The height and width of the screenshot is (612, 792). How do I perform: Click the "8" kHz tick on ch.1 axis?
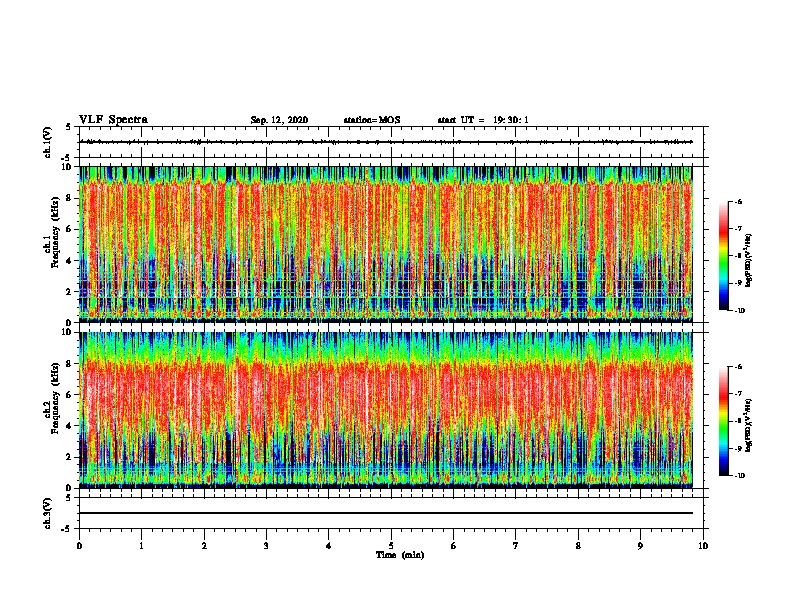(70, 198)
